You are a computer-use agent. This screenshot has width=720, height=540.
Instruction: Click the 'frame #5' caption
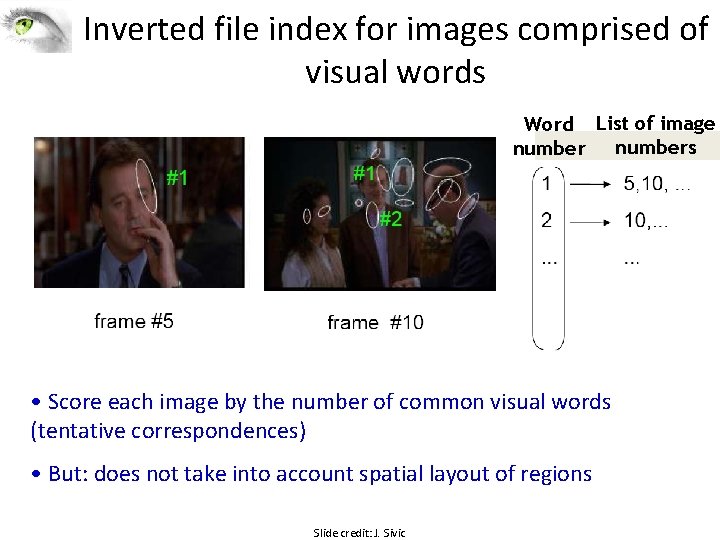coord(134,321)
